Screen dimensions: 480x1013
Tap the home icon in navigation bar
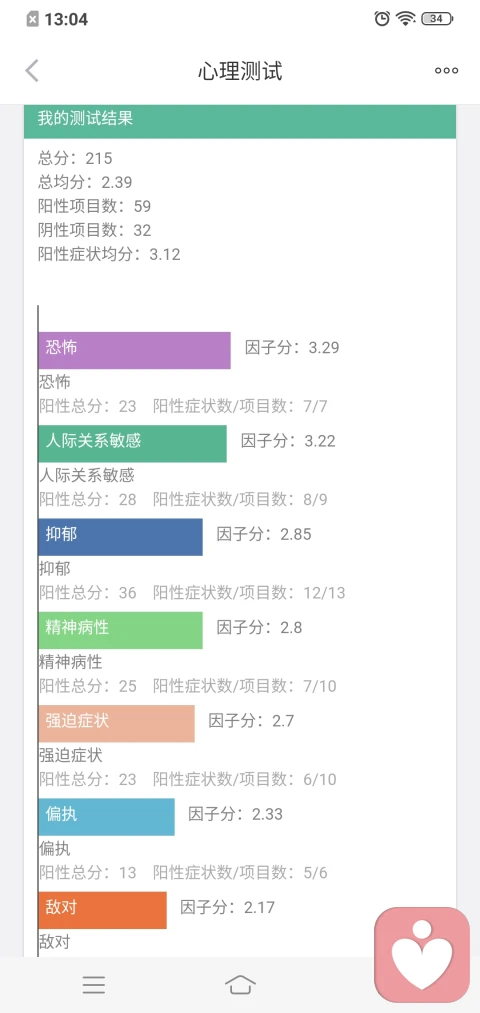(240, 985)
